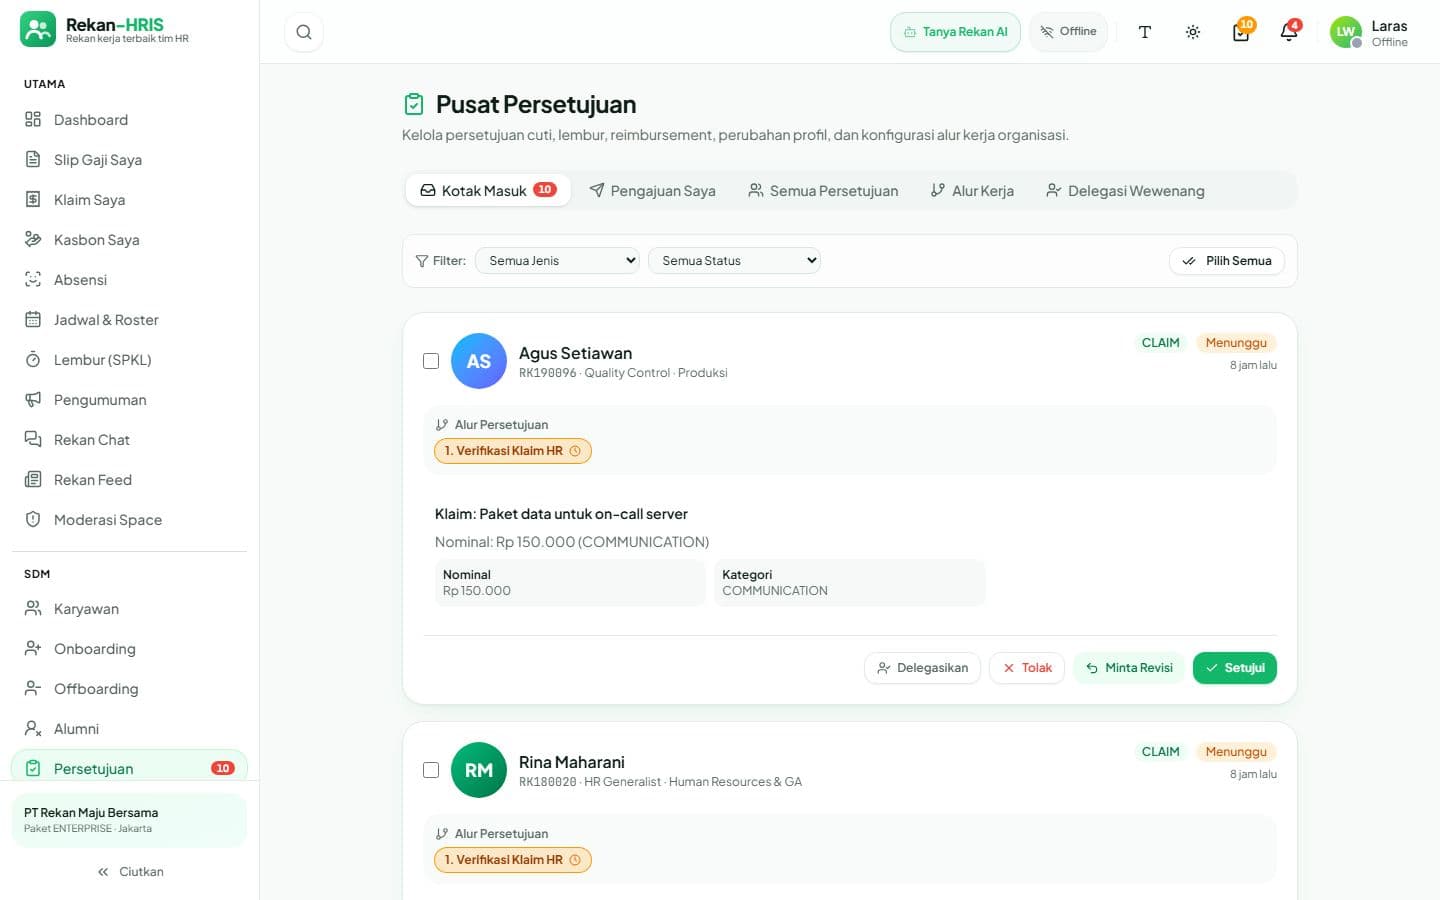This screenshot has height=900, width=1440.
Task: Open Klaim Saya in sidebar
Action: tap(130, 200)
